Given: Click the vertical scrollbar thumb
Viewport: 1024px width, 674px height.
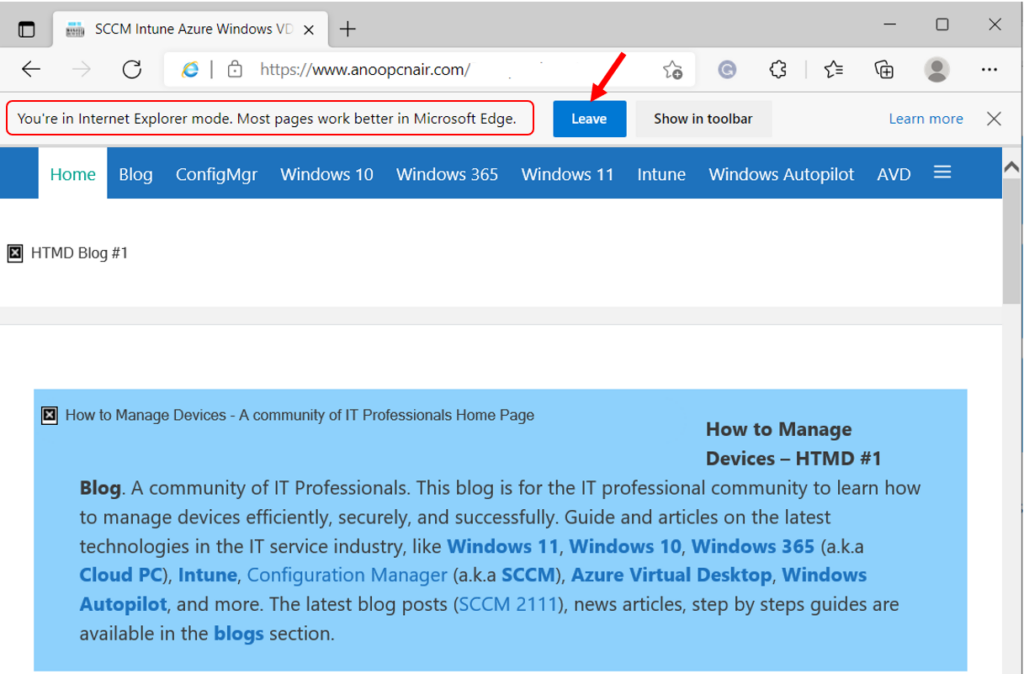Looking at the screenshot, I should coord(1012,242).
